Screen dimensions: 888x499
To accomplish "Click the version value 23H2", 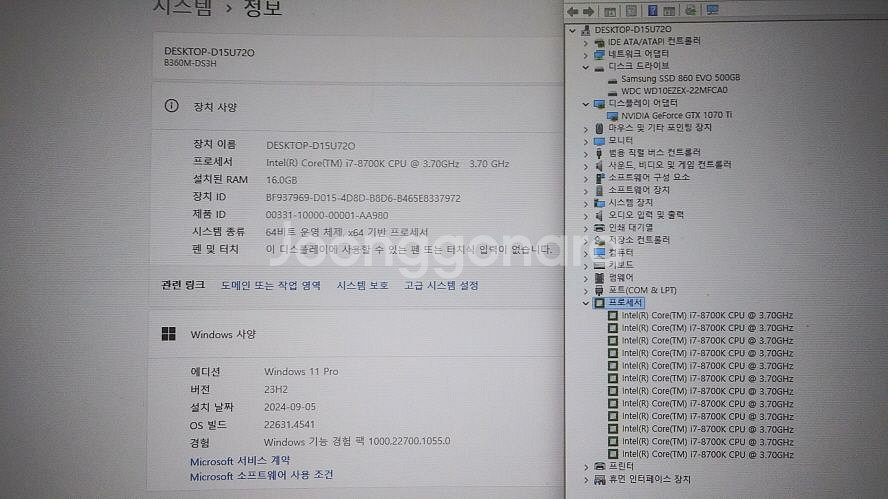I will coord(276,389).
